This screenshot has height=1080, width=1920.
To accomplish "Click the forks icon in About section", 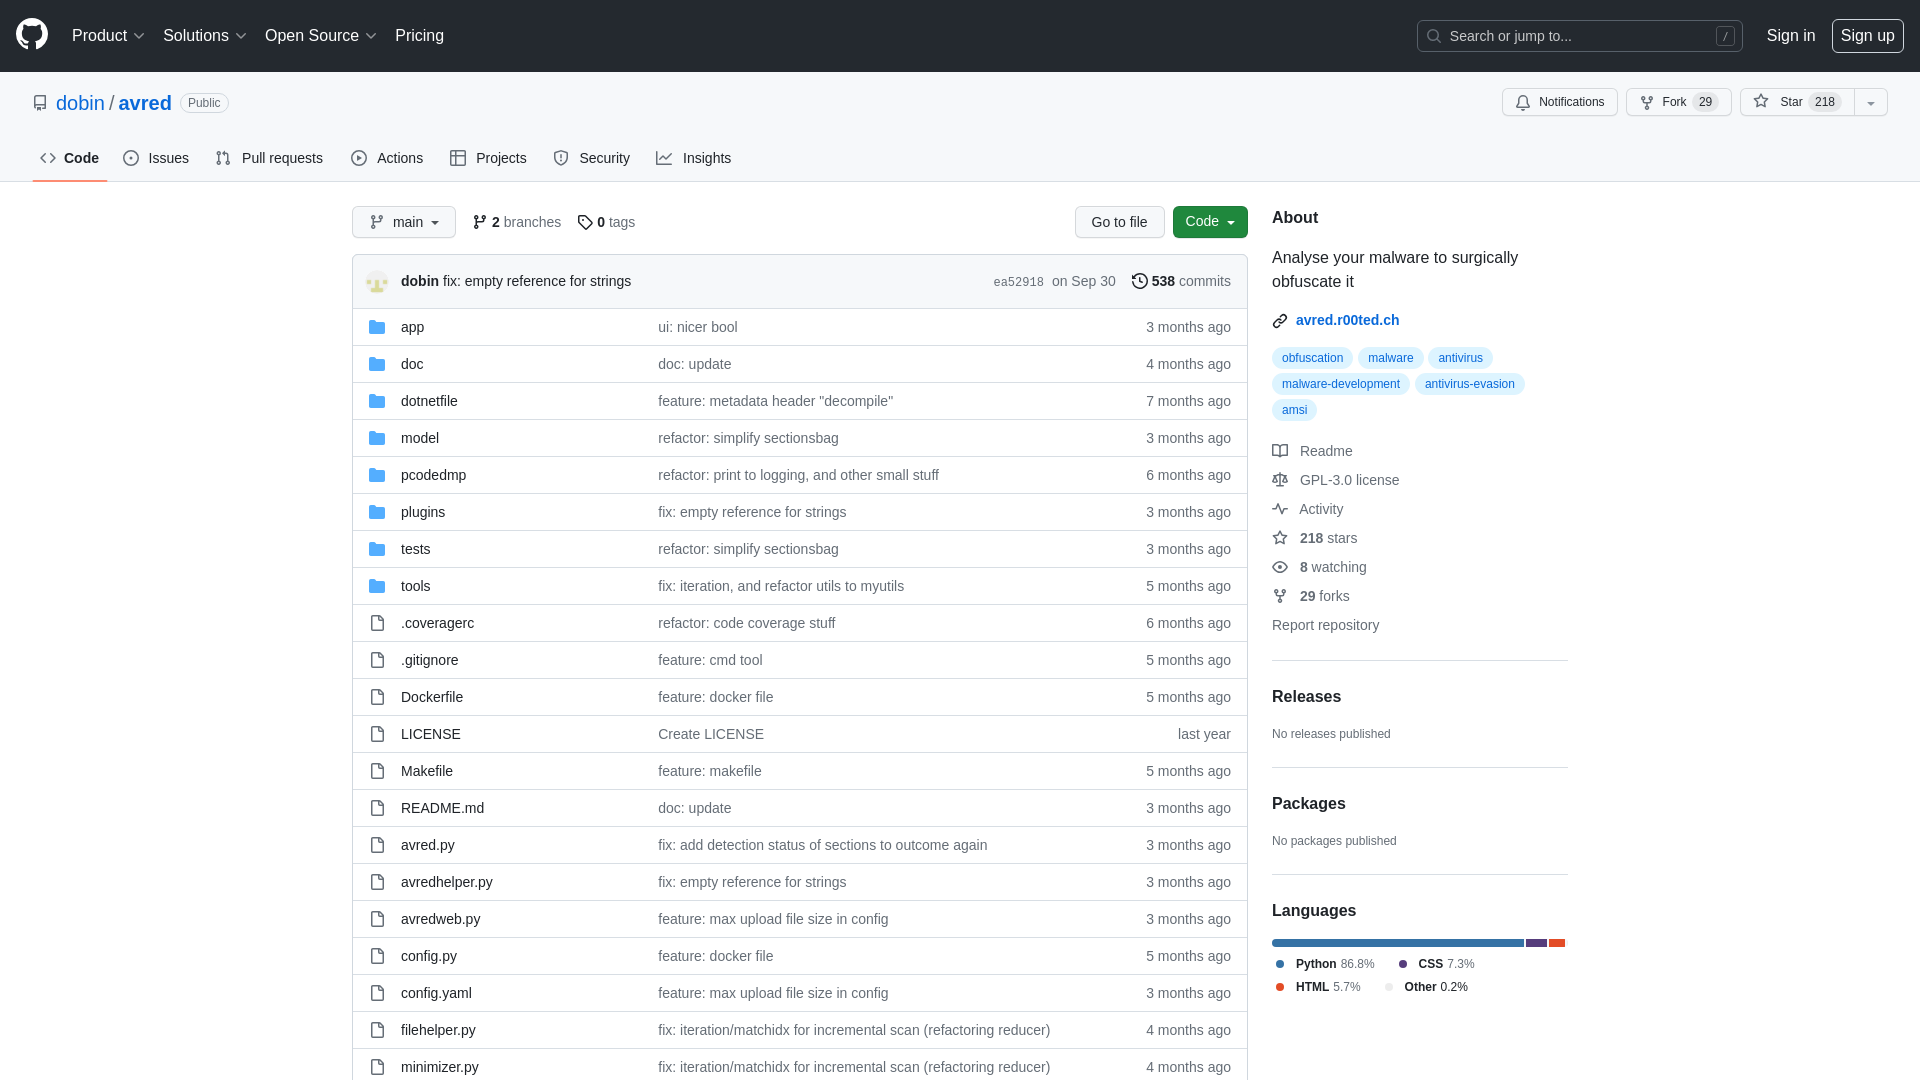I will tap(1280, 596).
